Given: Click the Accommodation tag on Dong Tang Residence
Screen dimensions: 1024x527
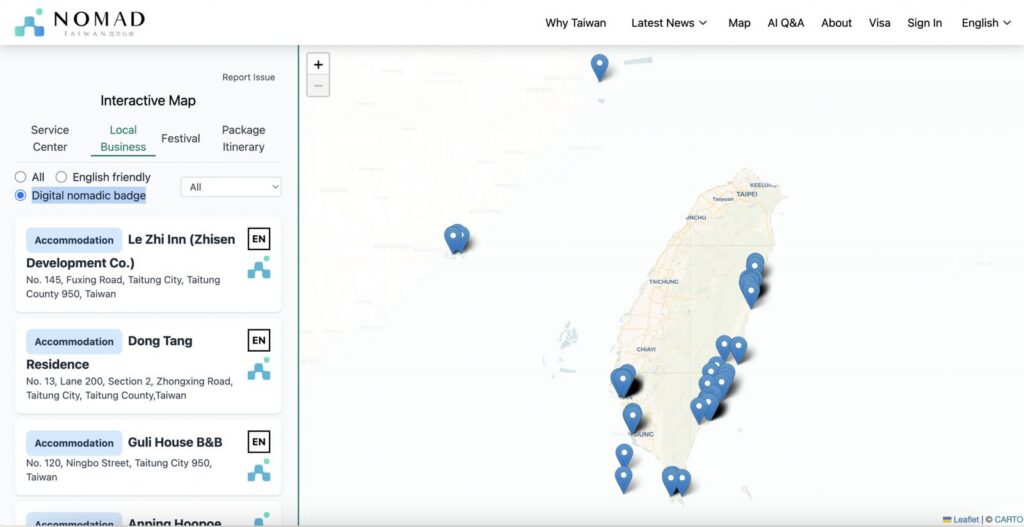Looking at the screenshot, I should point(74,342).
